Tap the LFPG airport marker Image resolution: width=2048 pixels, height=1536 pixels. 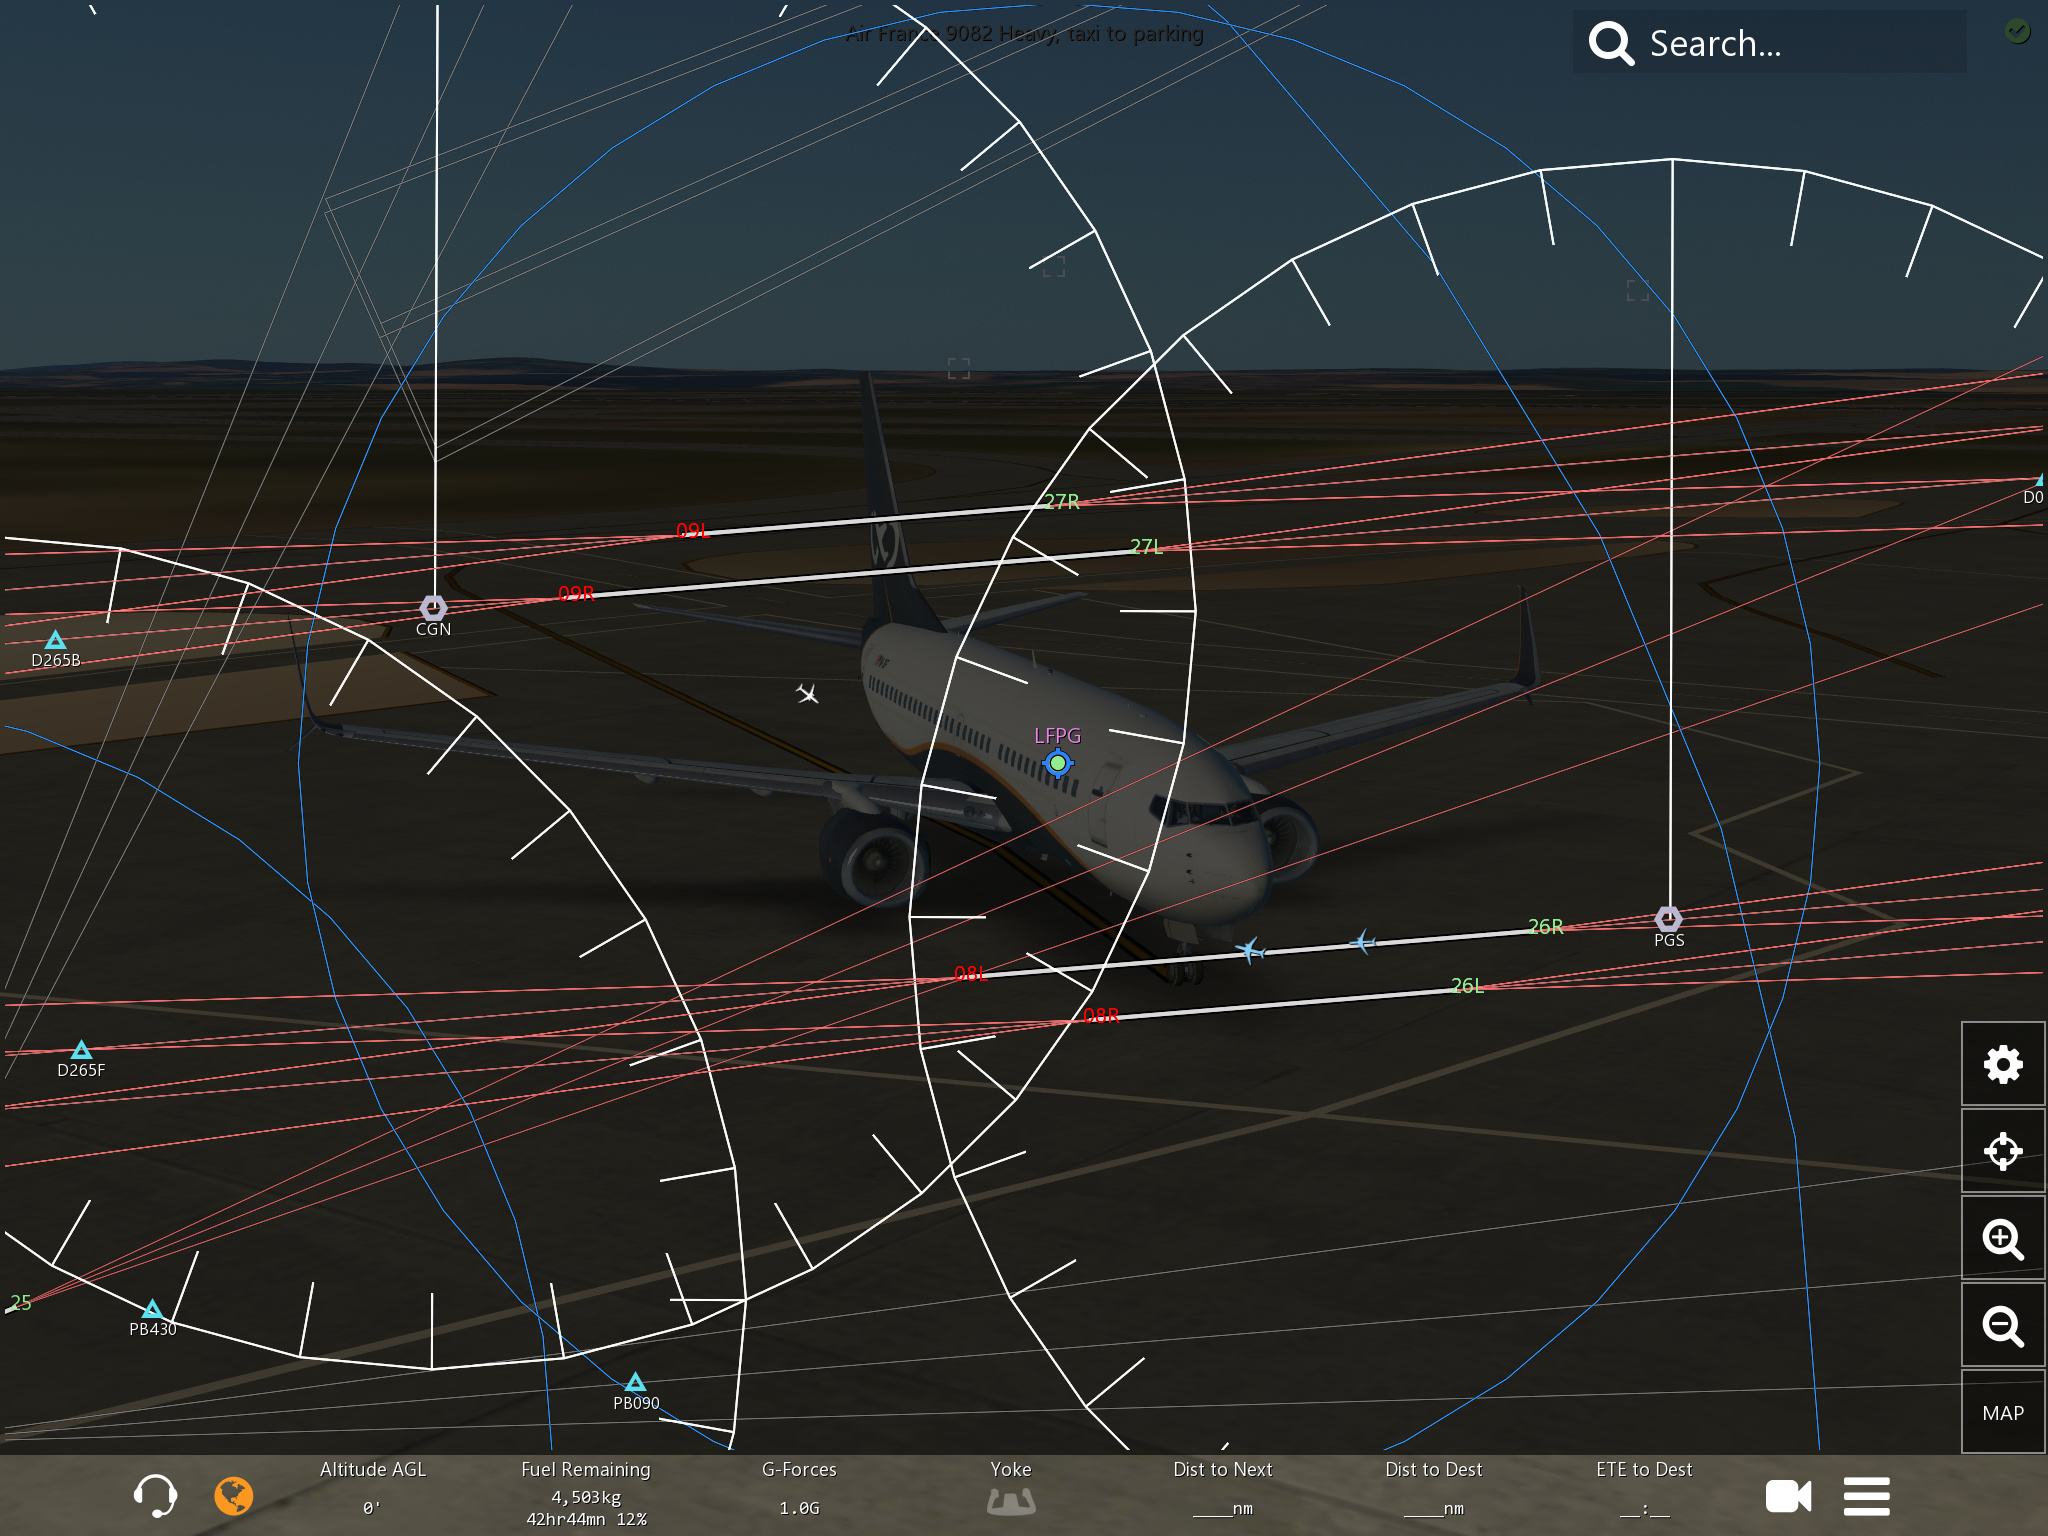click(1057, 763)
